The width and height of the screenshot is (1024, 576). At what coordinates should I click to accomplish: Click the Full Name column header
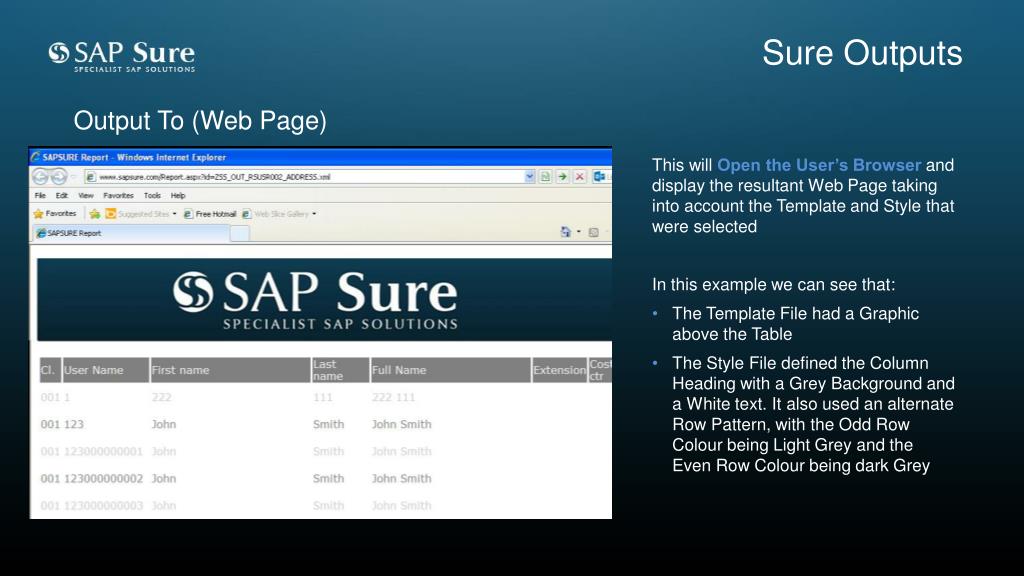pyautogui.click(x=451, y=370)
